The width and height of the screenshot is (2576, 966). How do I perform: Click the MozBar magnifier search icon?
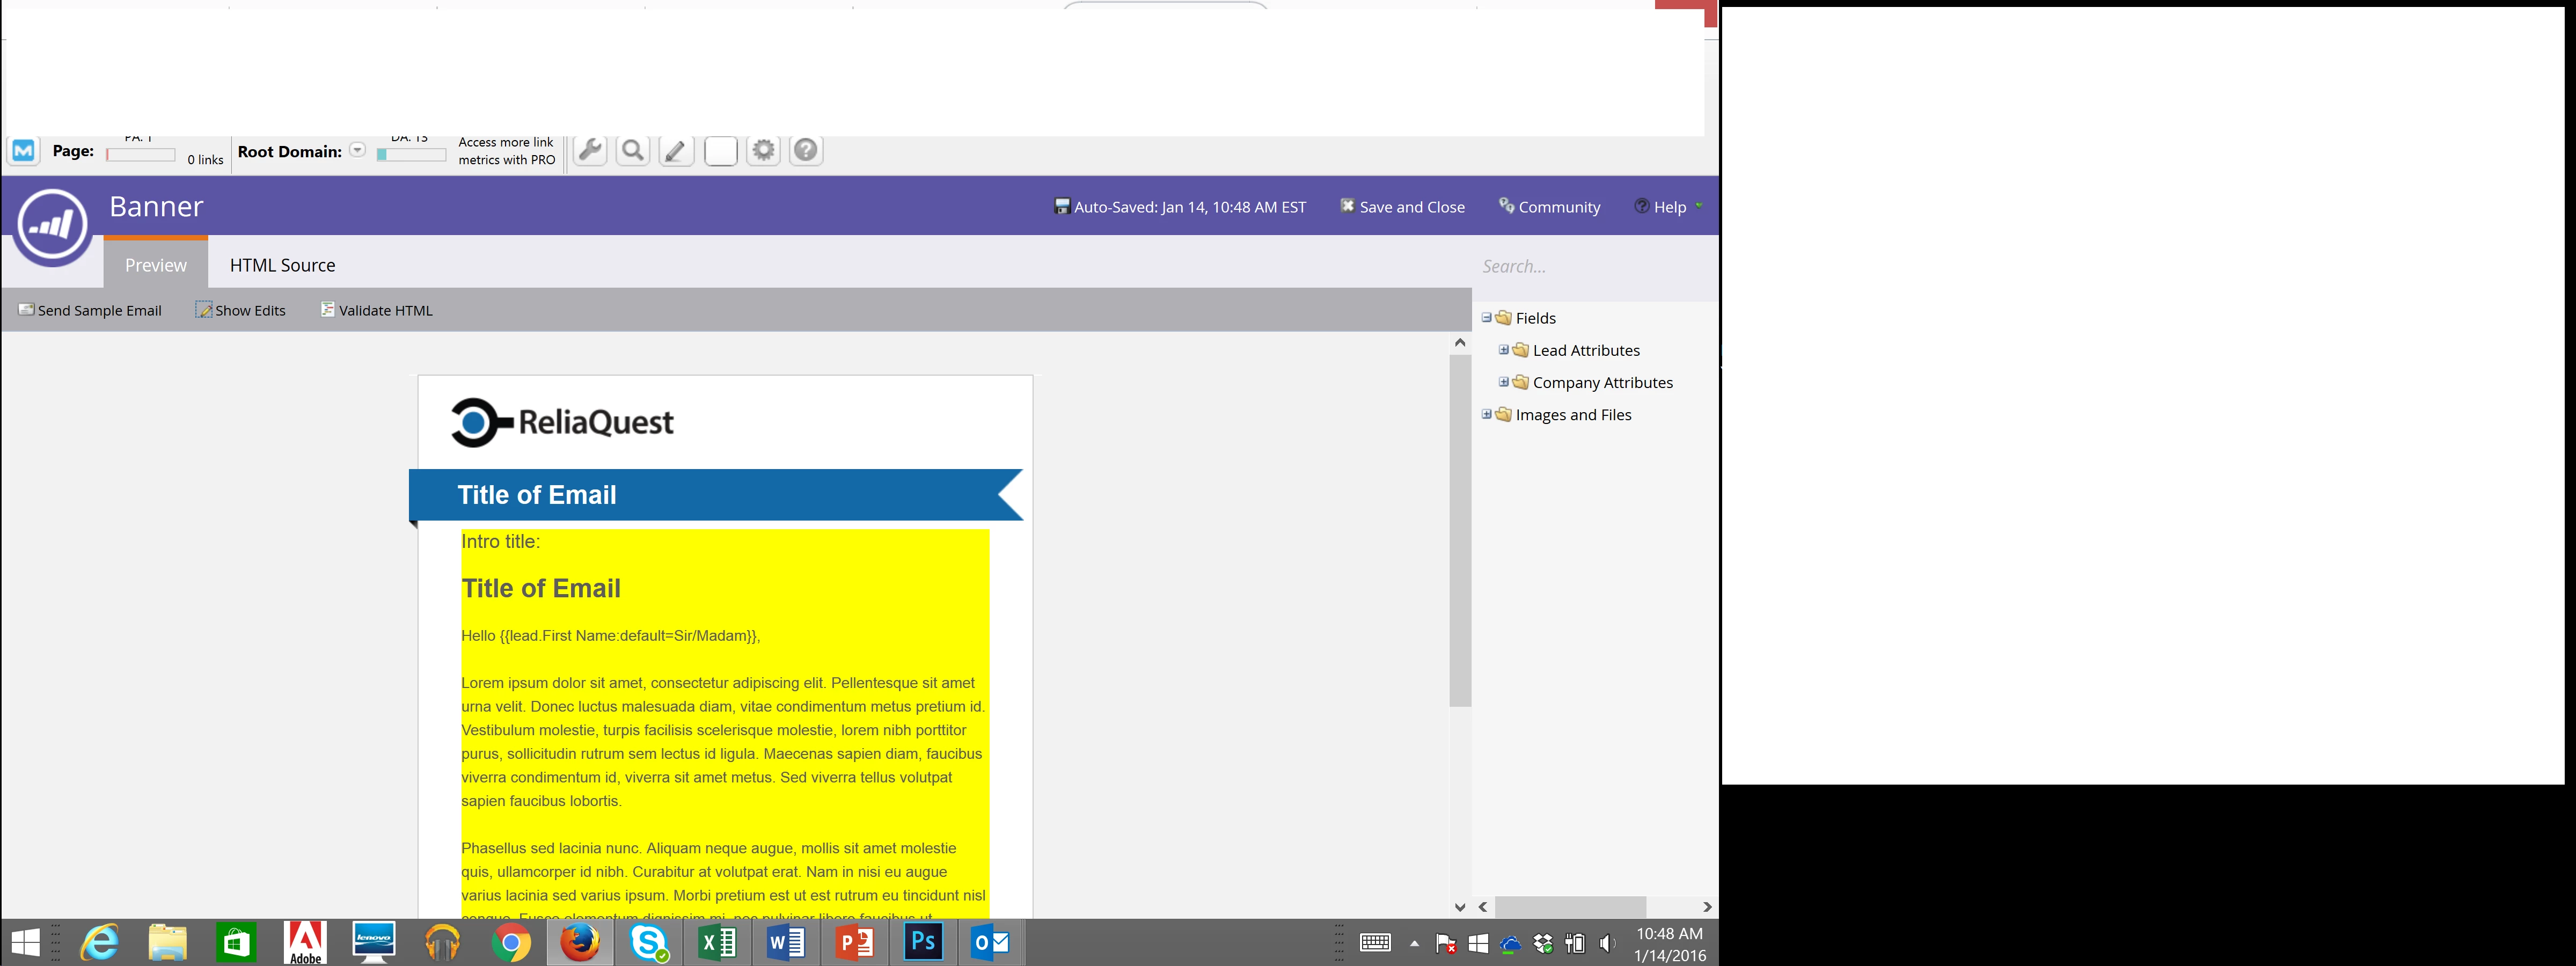633,151
